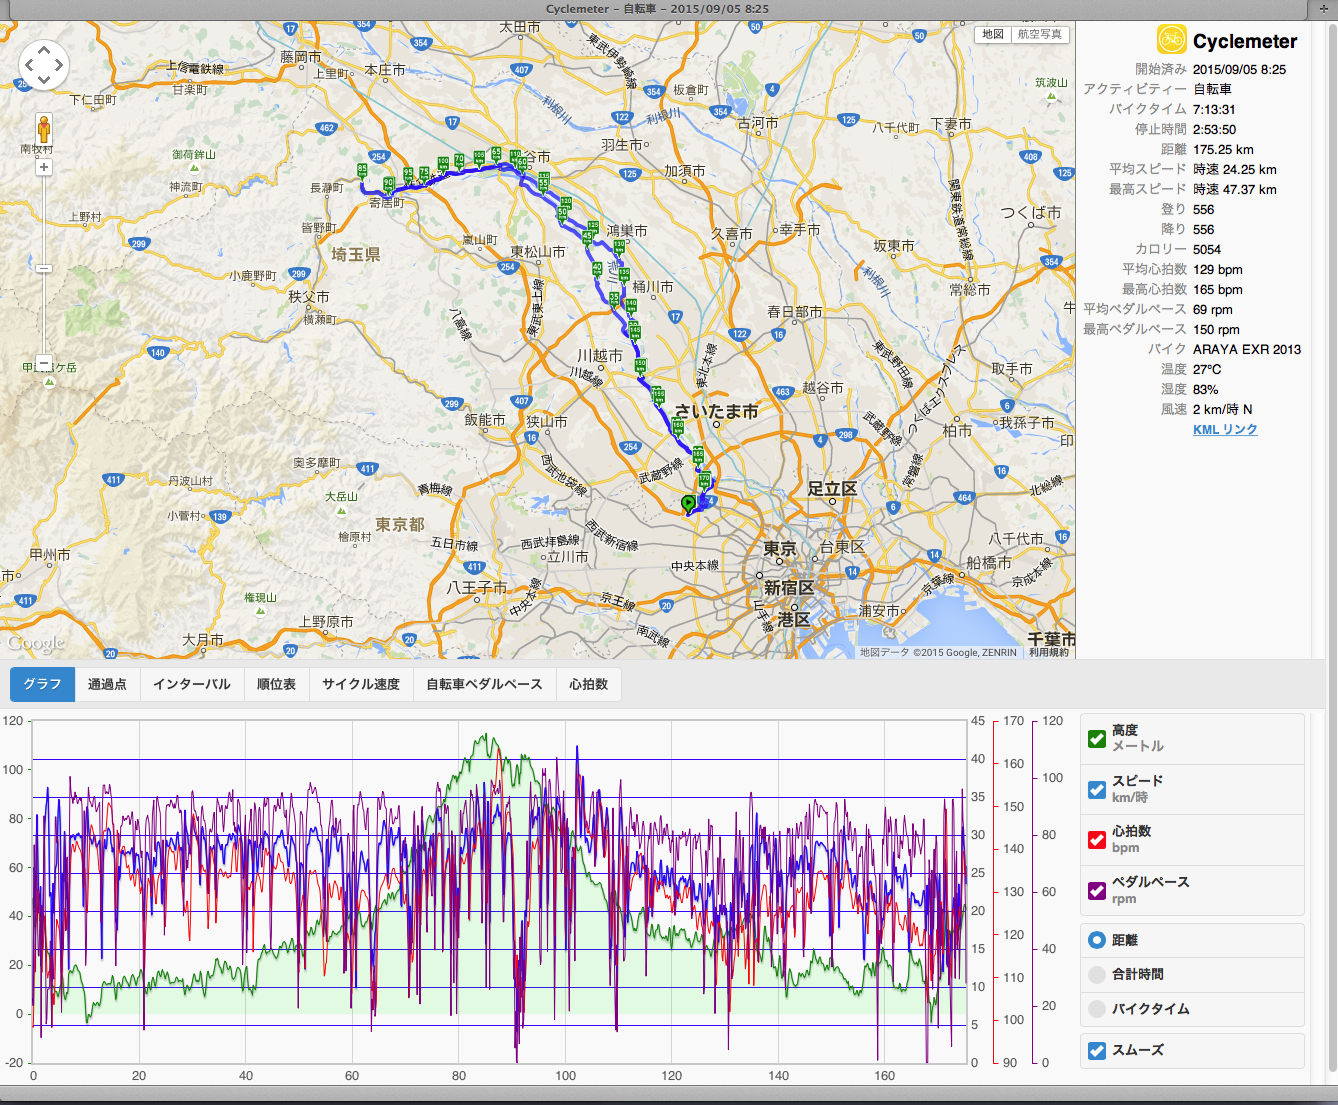Image resolution: width=1338 pixels, height=1105 pixels.
Task: Click the 35 km route marker
Action: (x=614, y=298)
